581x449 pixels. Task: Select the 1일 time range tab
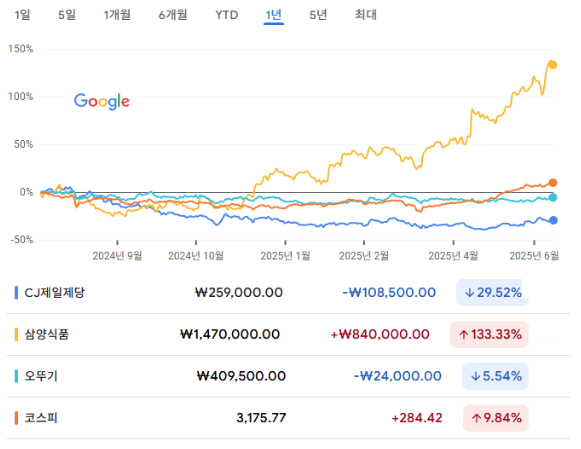point(22,15)
